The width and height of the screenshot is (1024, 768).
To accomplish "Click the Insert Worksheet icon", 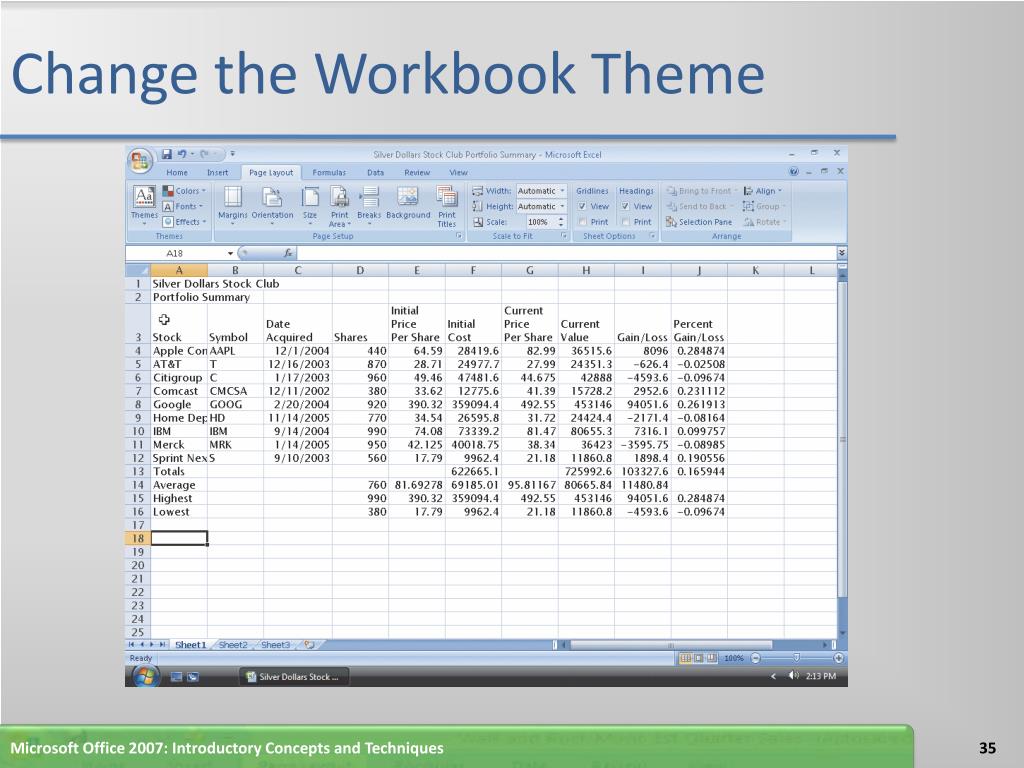I will (x=310, y=645).
